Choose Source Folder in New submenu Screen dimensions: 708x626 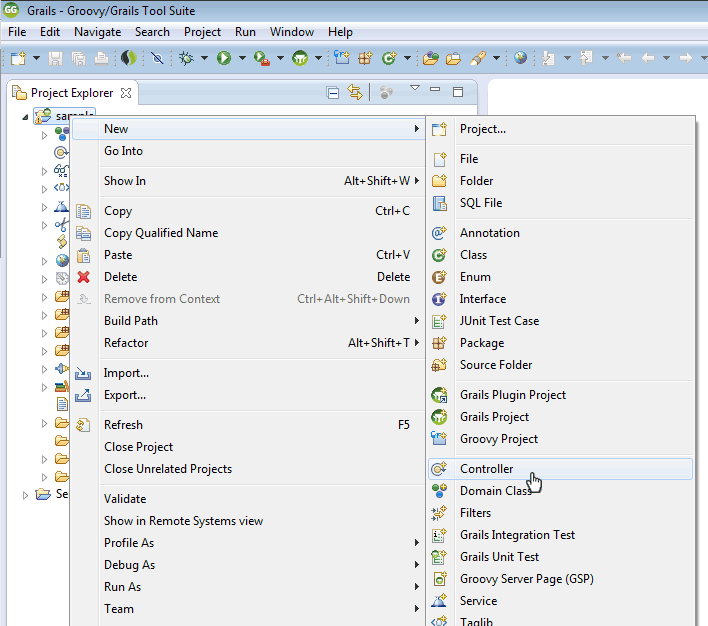click(x=560, y=365)
